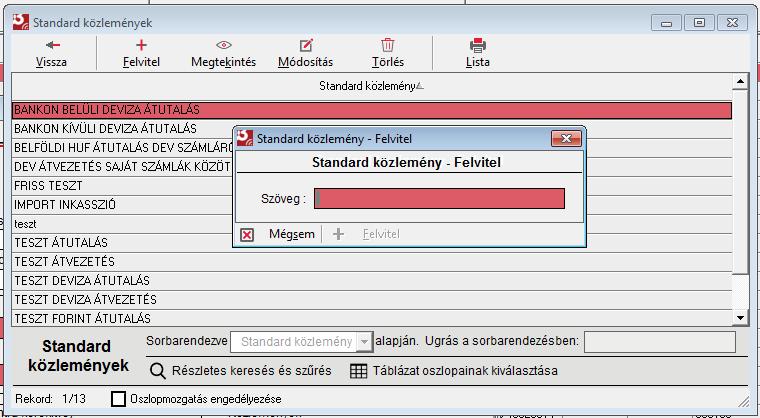
Task: Minimize the Standard közlemények window
Action: 666,23
